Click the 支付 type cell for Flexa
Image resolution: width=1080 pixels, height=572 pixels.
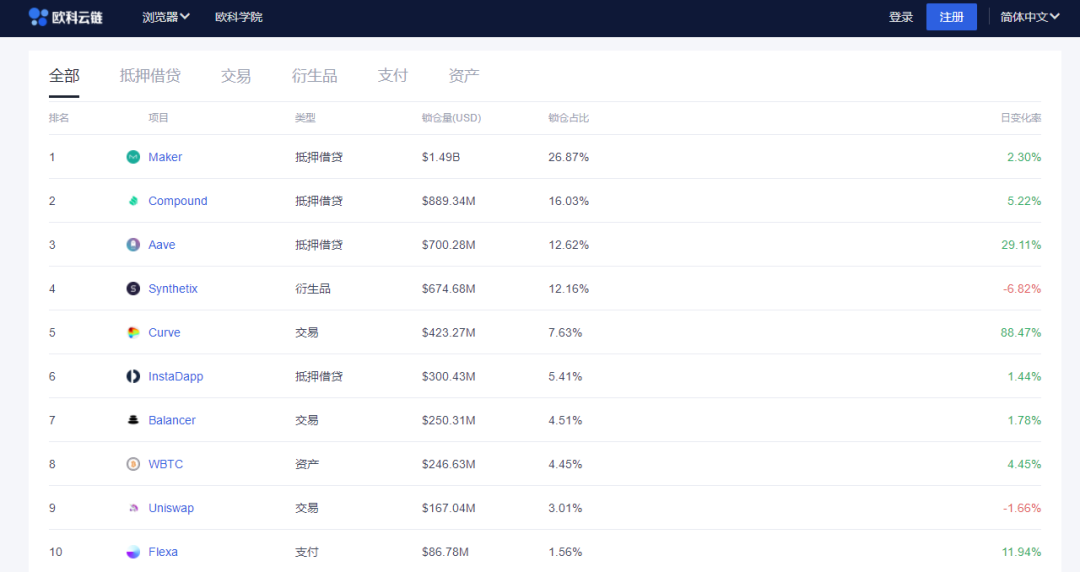coord(307,552)
